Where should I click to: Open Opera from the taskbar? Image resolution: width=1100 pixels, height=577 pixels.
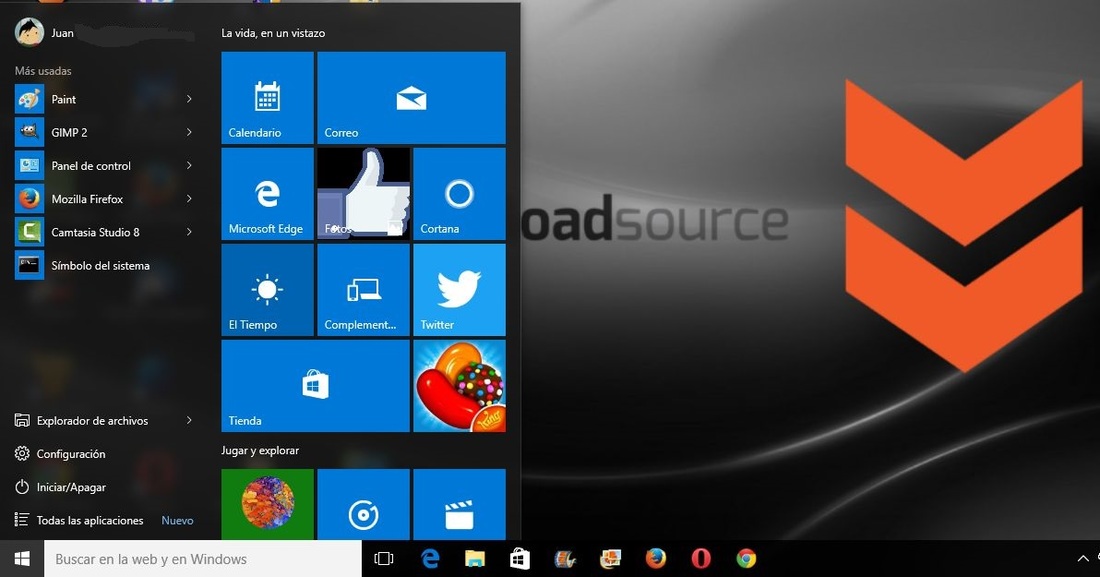pyautogui.click(x=701, y=559)
